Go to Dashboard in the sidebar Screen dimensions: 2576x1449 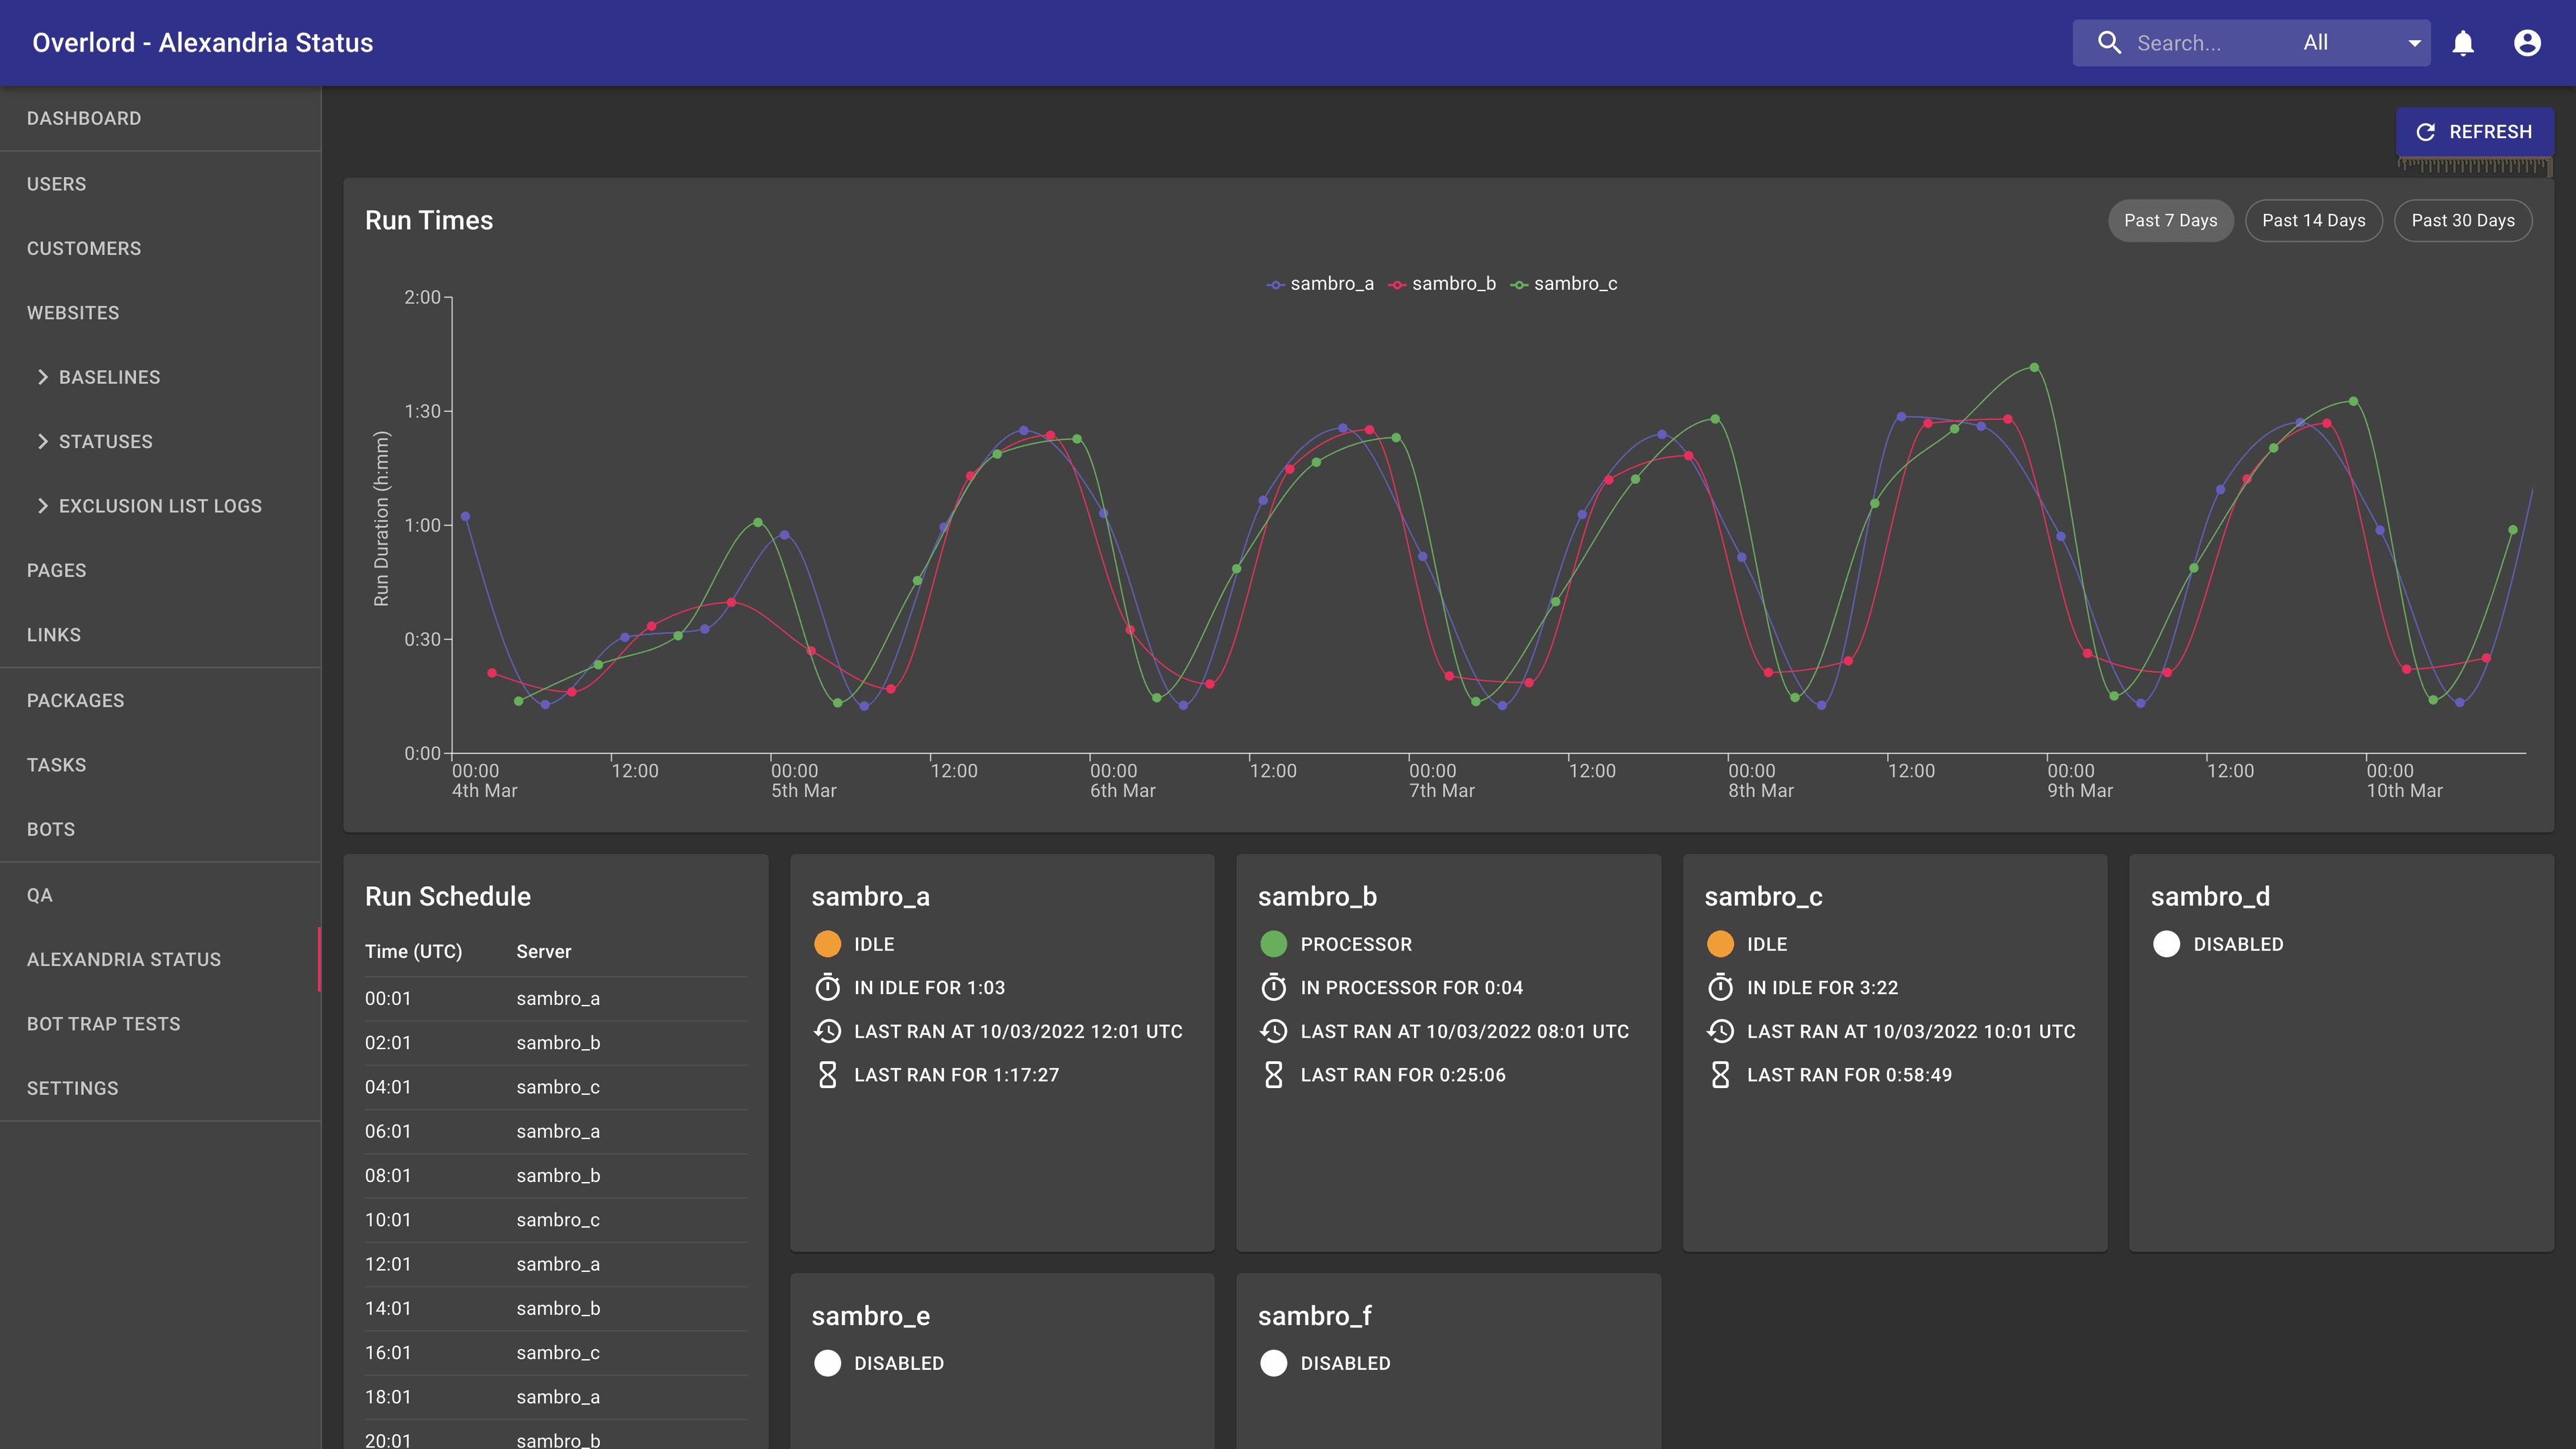[x=160, y=118]
